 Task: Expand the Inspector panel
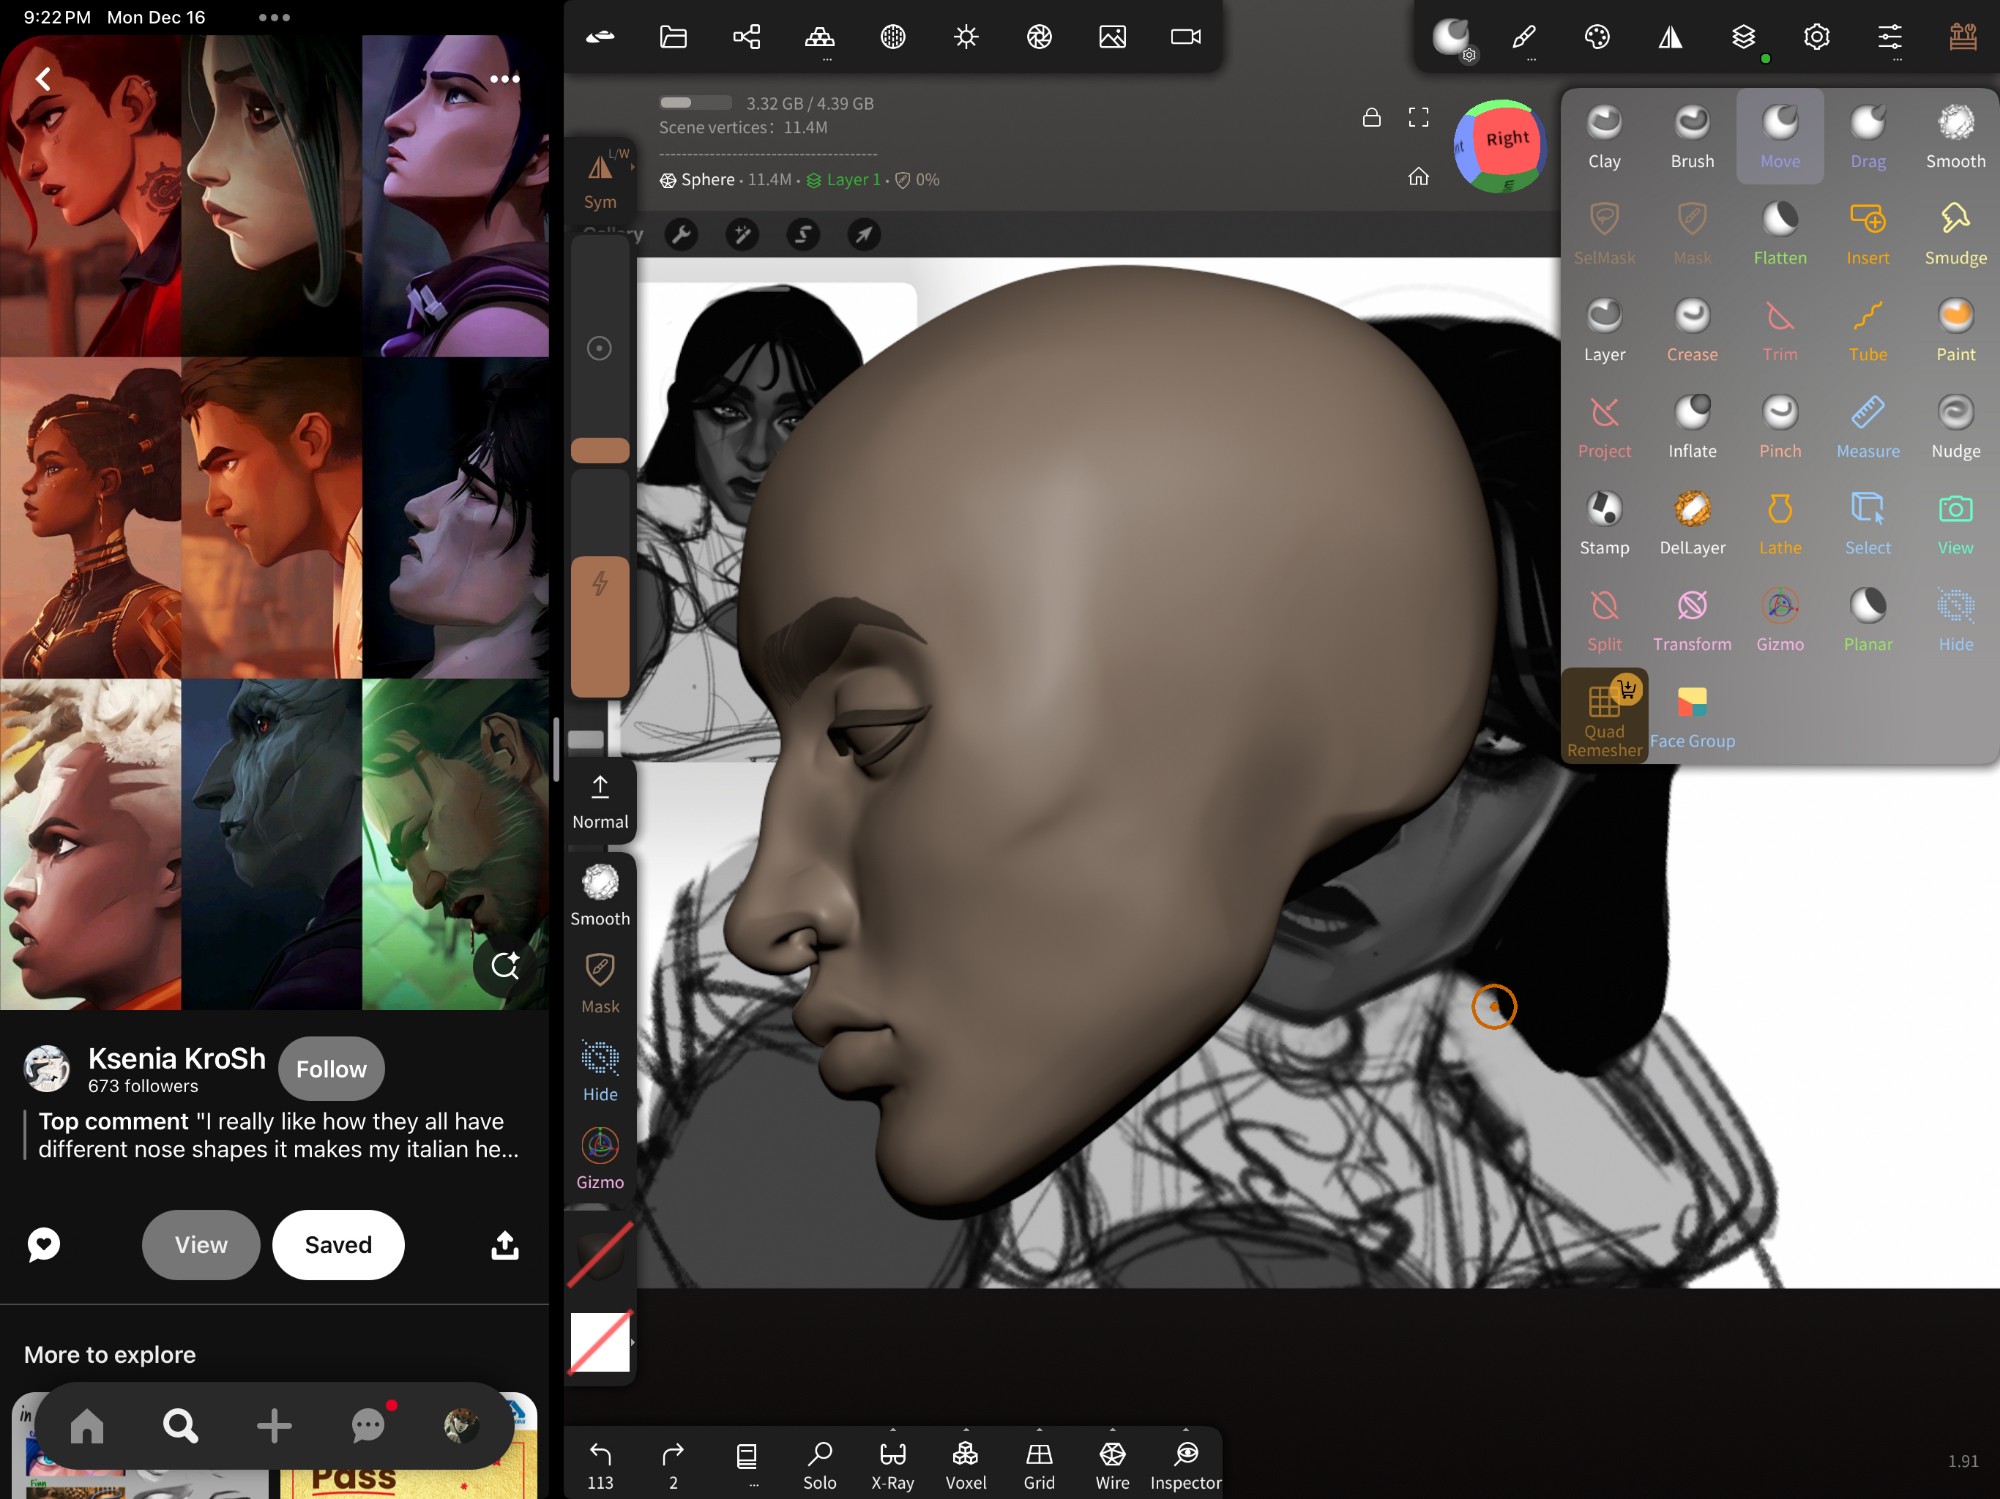pyautogui.click(x=1186, y=1464)
